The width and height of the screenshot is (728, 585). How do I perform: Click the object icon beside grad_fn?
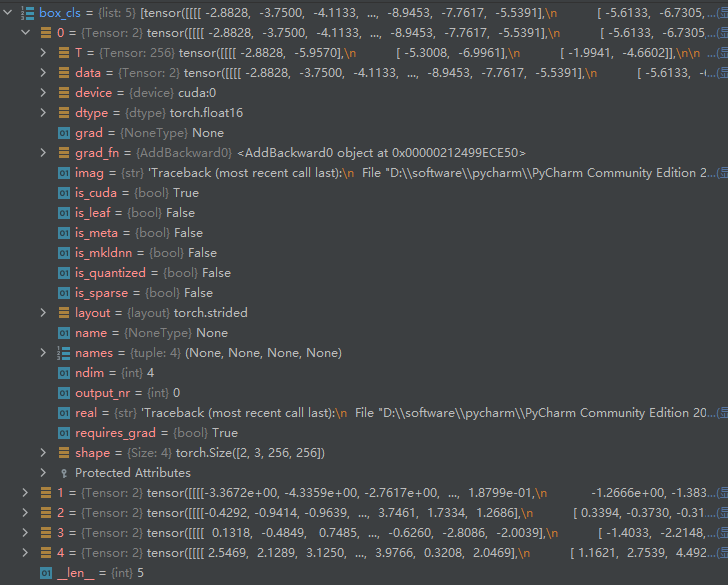click(64, 152)
